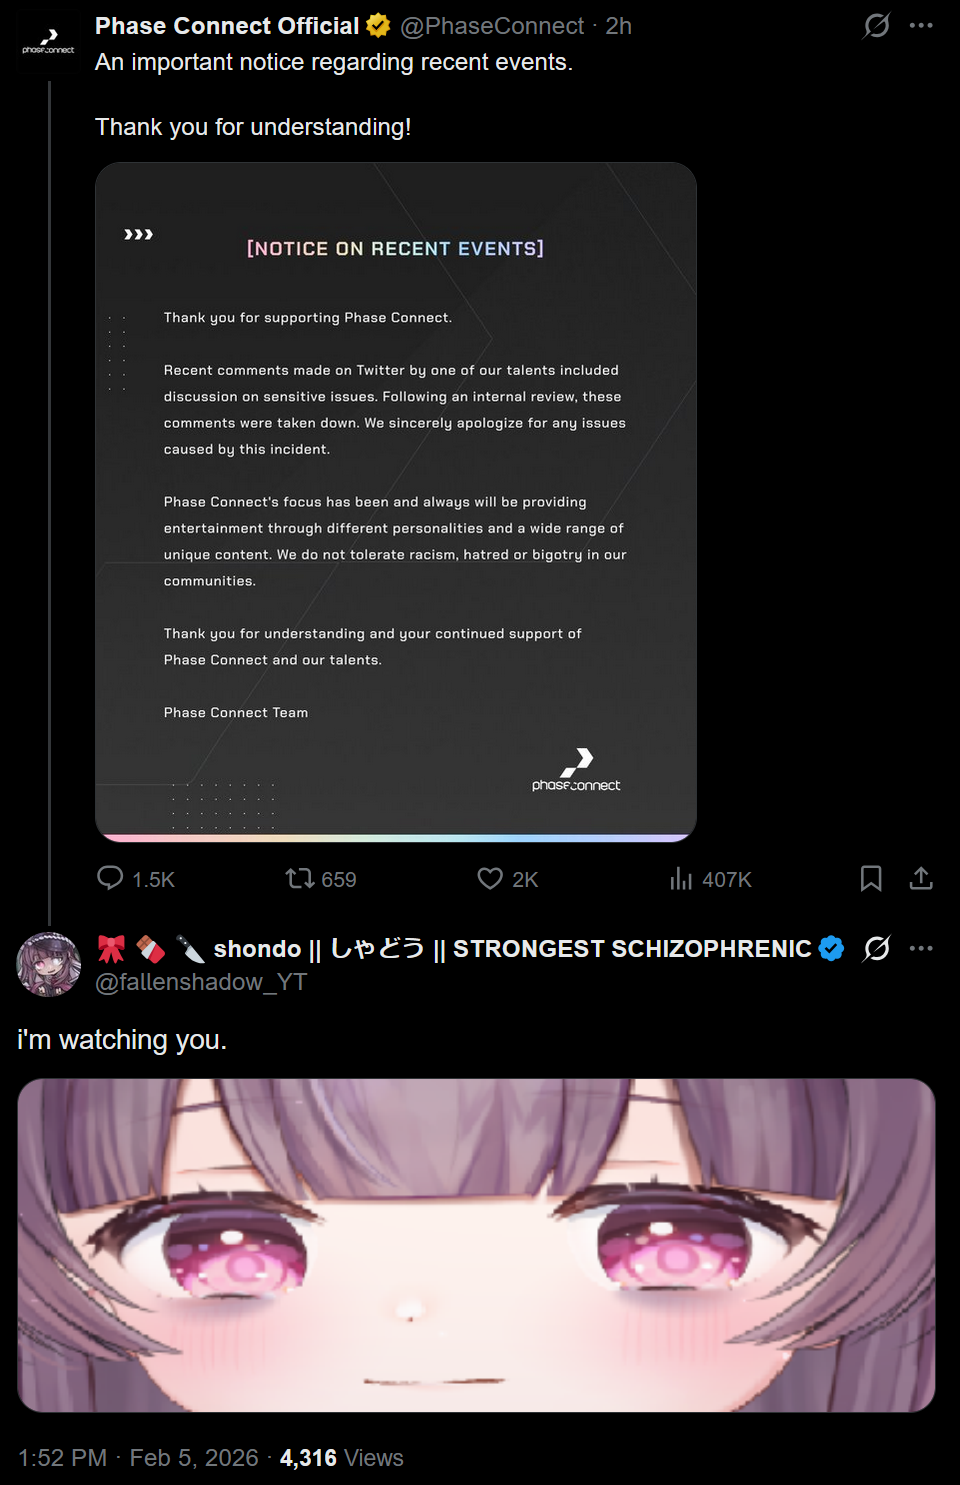Click the 2h timestamp on the post

619,26
